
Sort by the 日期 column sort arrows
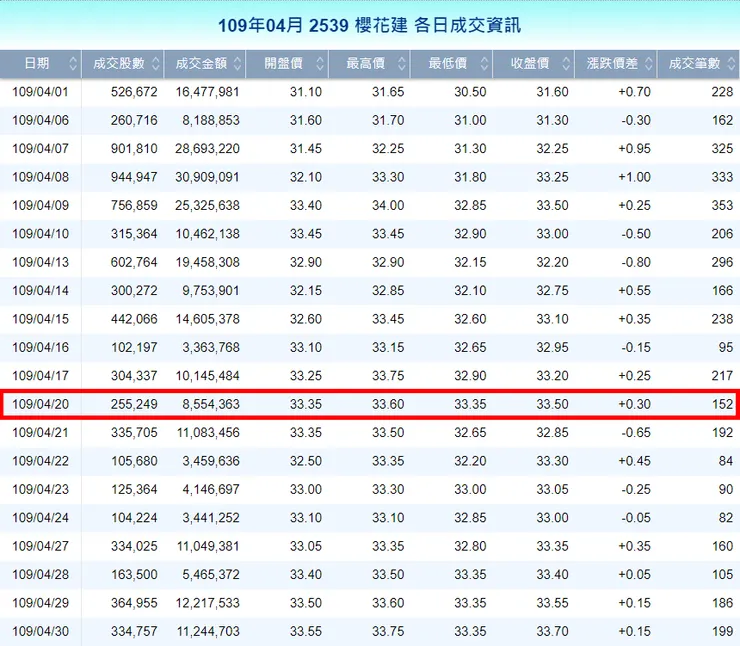(73, 64)
